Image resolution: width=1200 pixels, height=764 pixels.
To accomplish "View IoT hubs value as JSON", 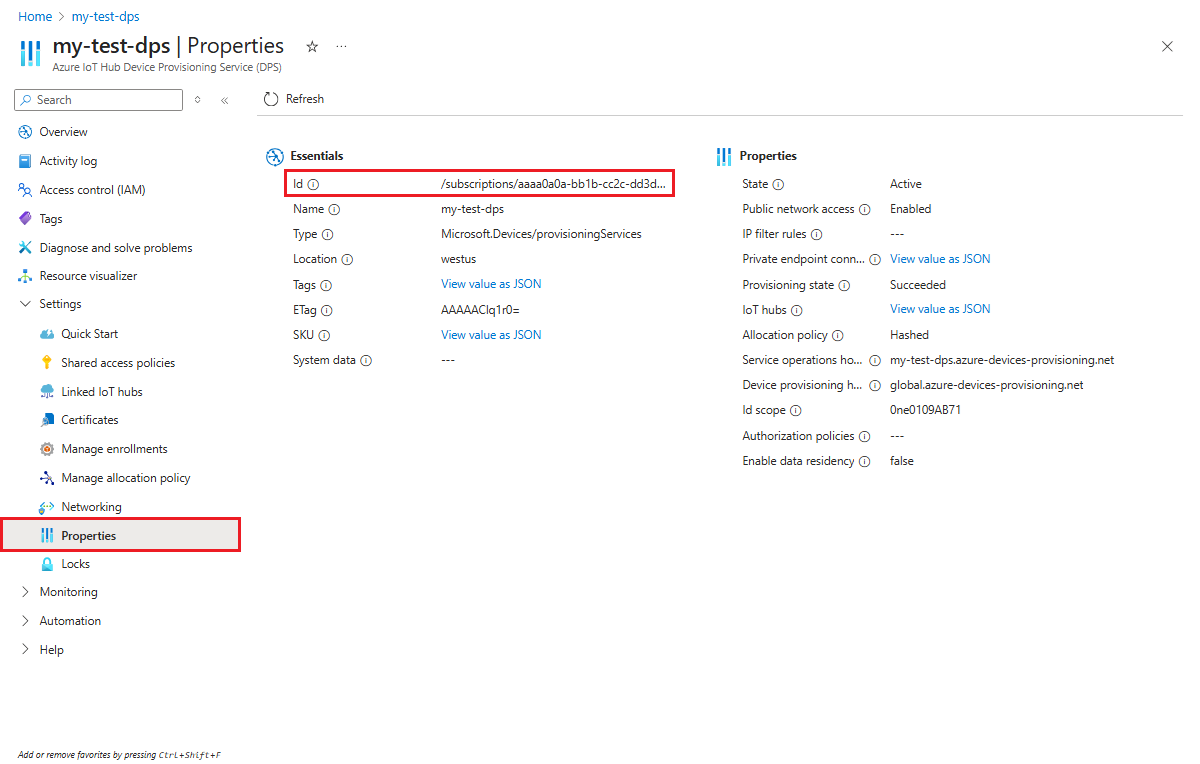I will click(939, 309).
